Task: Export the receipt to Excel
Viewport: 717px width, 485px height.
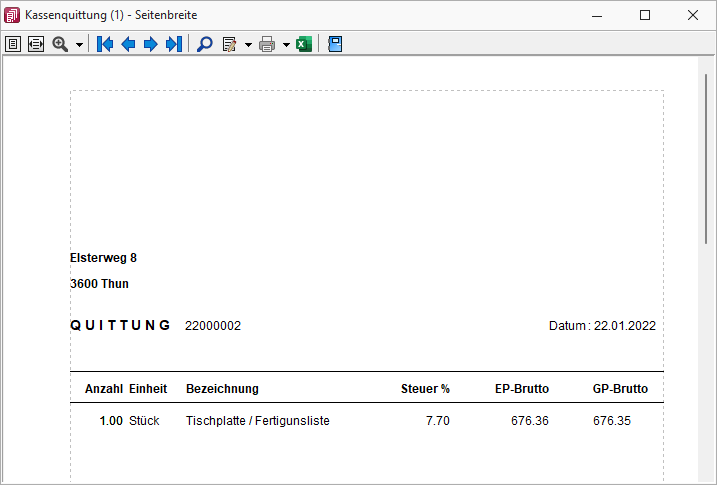Action: pos(304,44)
